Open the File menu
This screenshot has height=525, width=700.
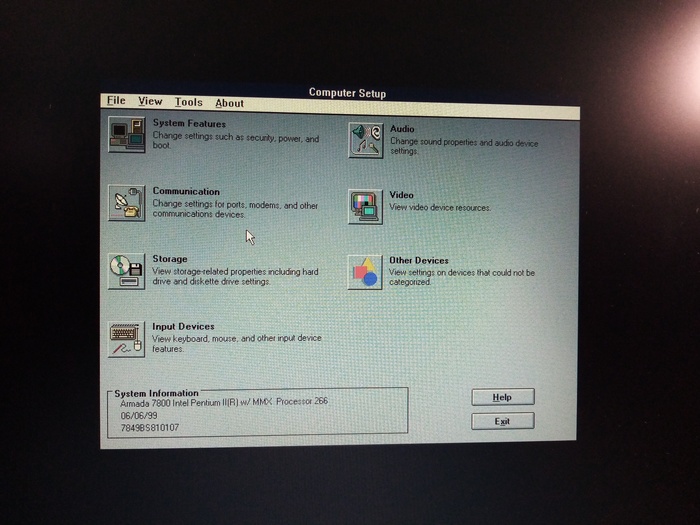(116, 100)
